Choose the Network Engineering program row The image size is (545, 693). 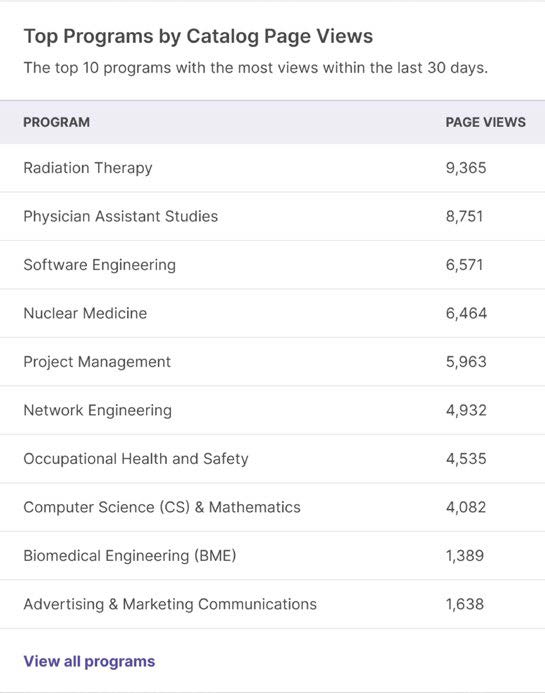pyautogui.click(x=272, y=410)
